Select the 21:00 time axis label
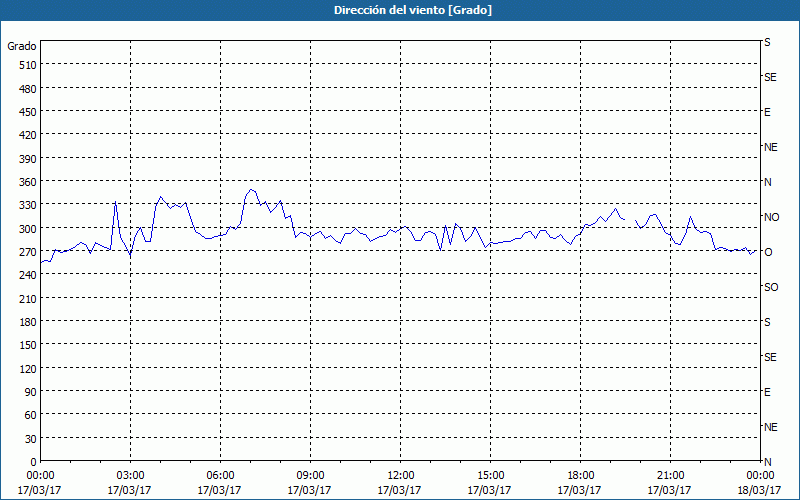Viewport: 800px width, 500px height. tap(670, 476)
